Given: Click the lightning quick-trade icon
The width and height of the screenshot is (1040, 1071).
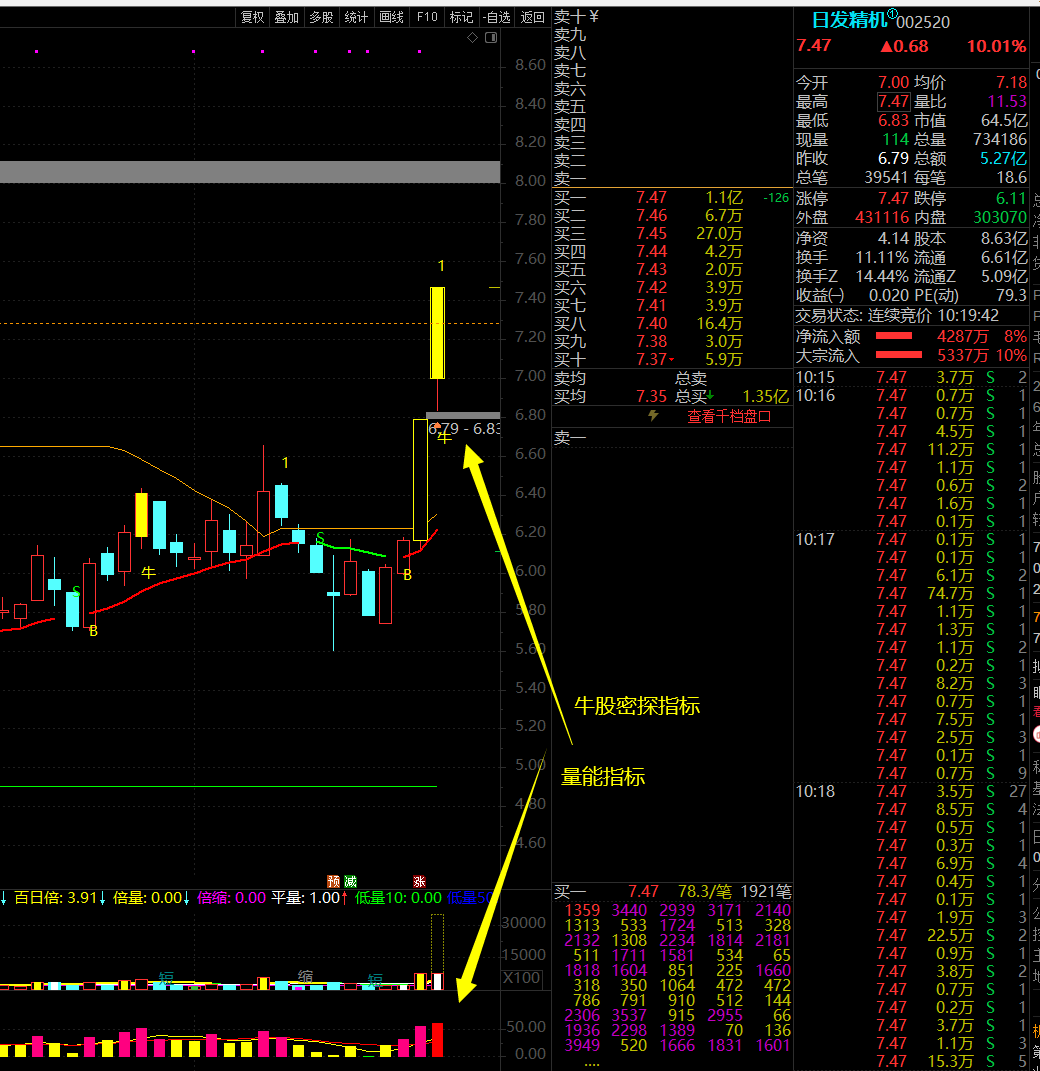Looking at the screenshot, I should click(653, 415).
